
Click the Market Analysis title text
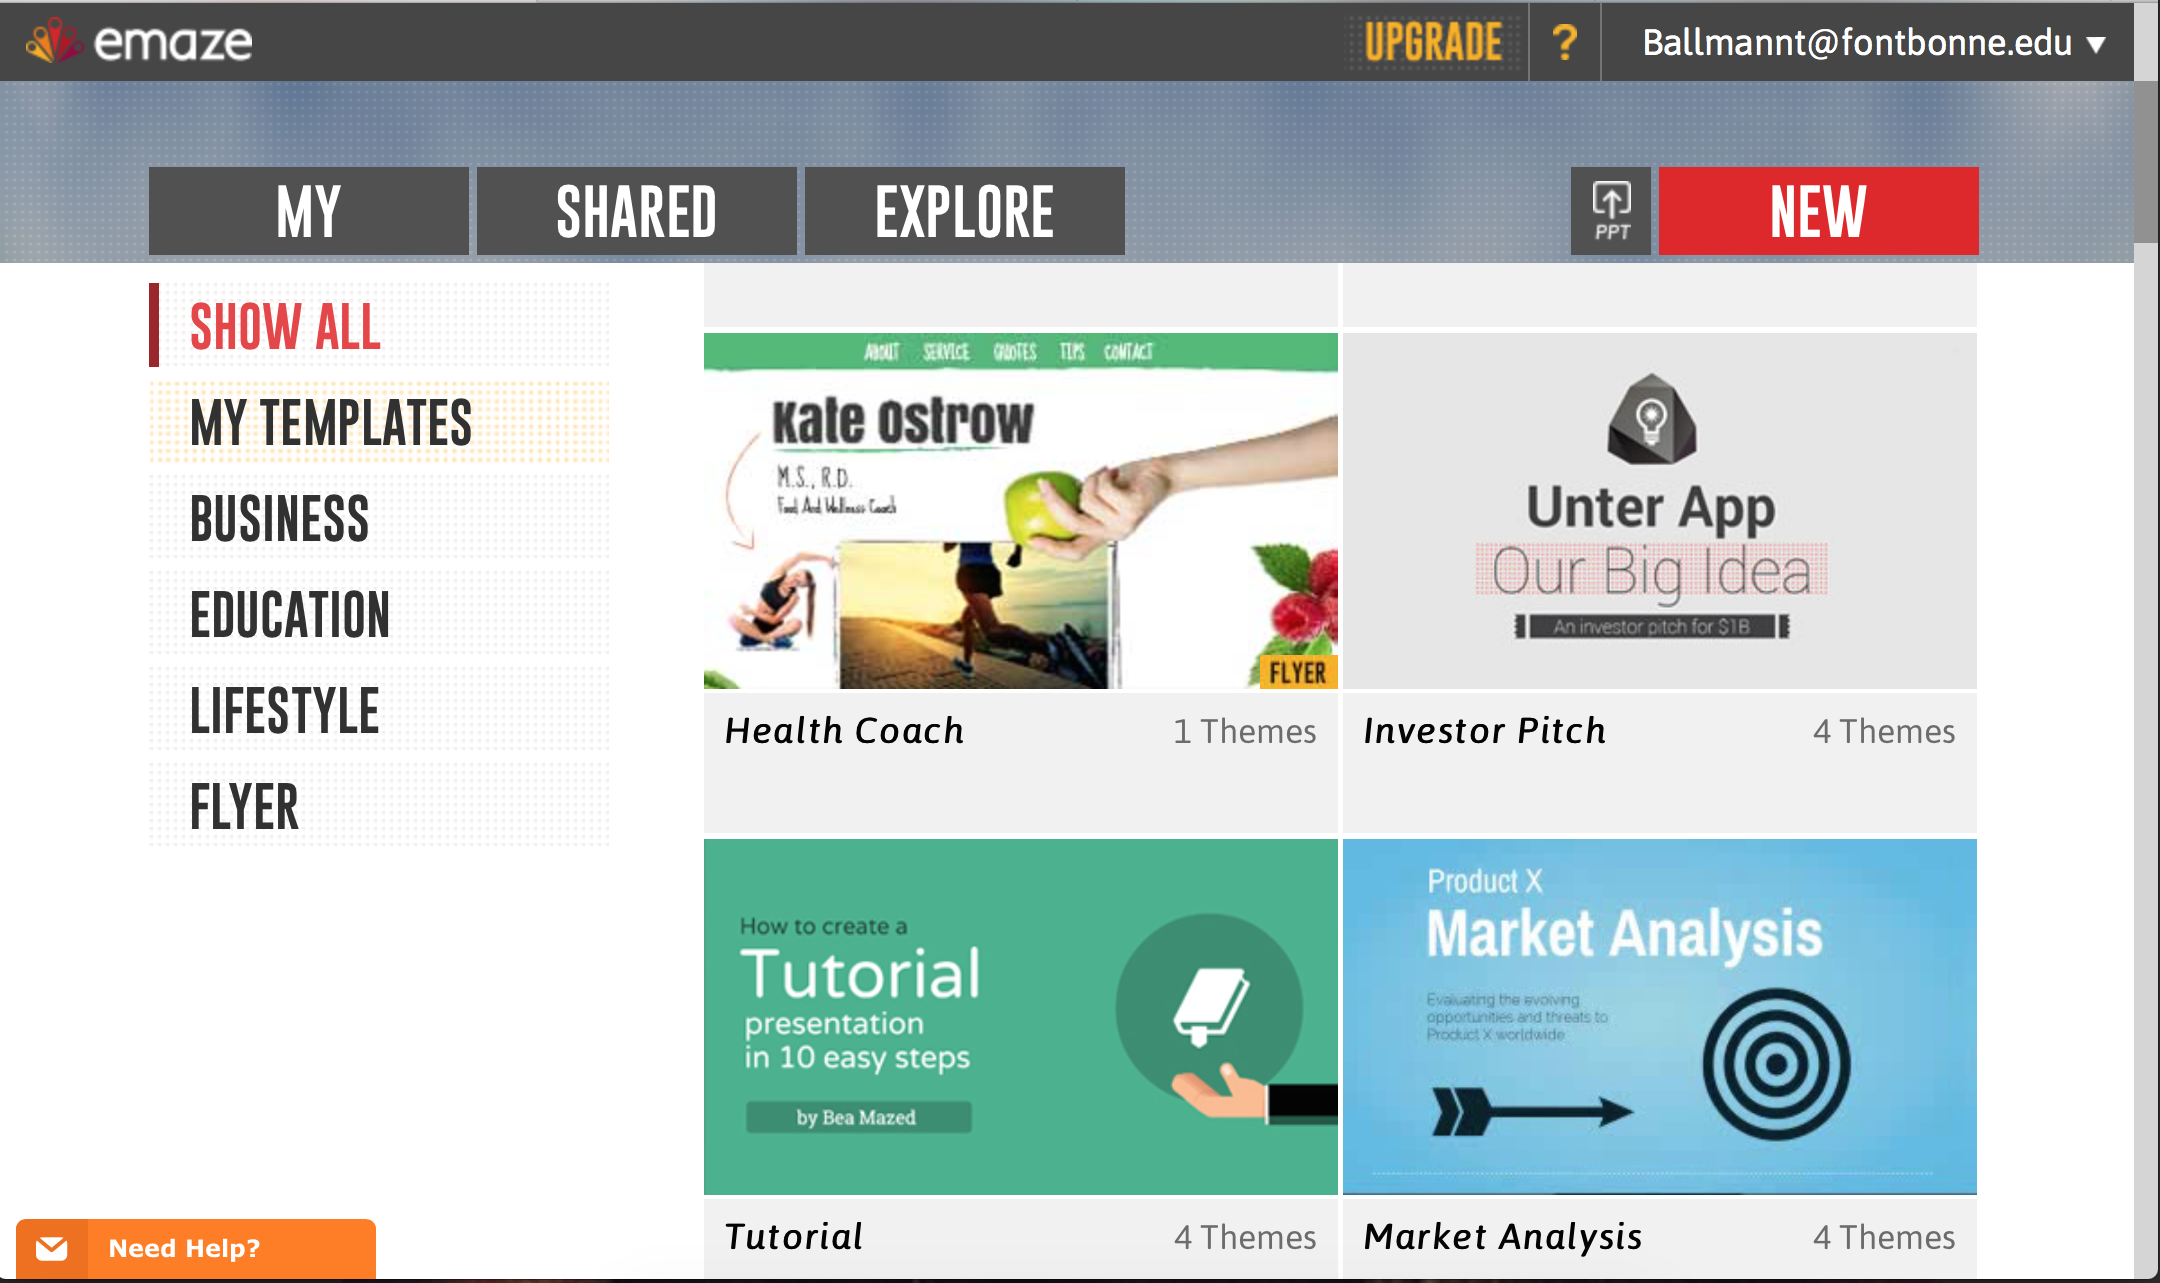coord(1503,1237)
